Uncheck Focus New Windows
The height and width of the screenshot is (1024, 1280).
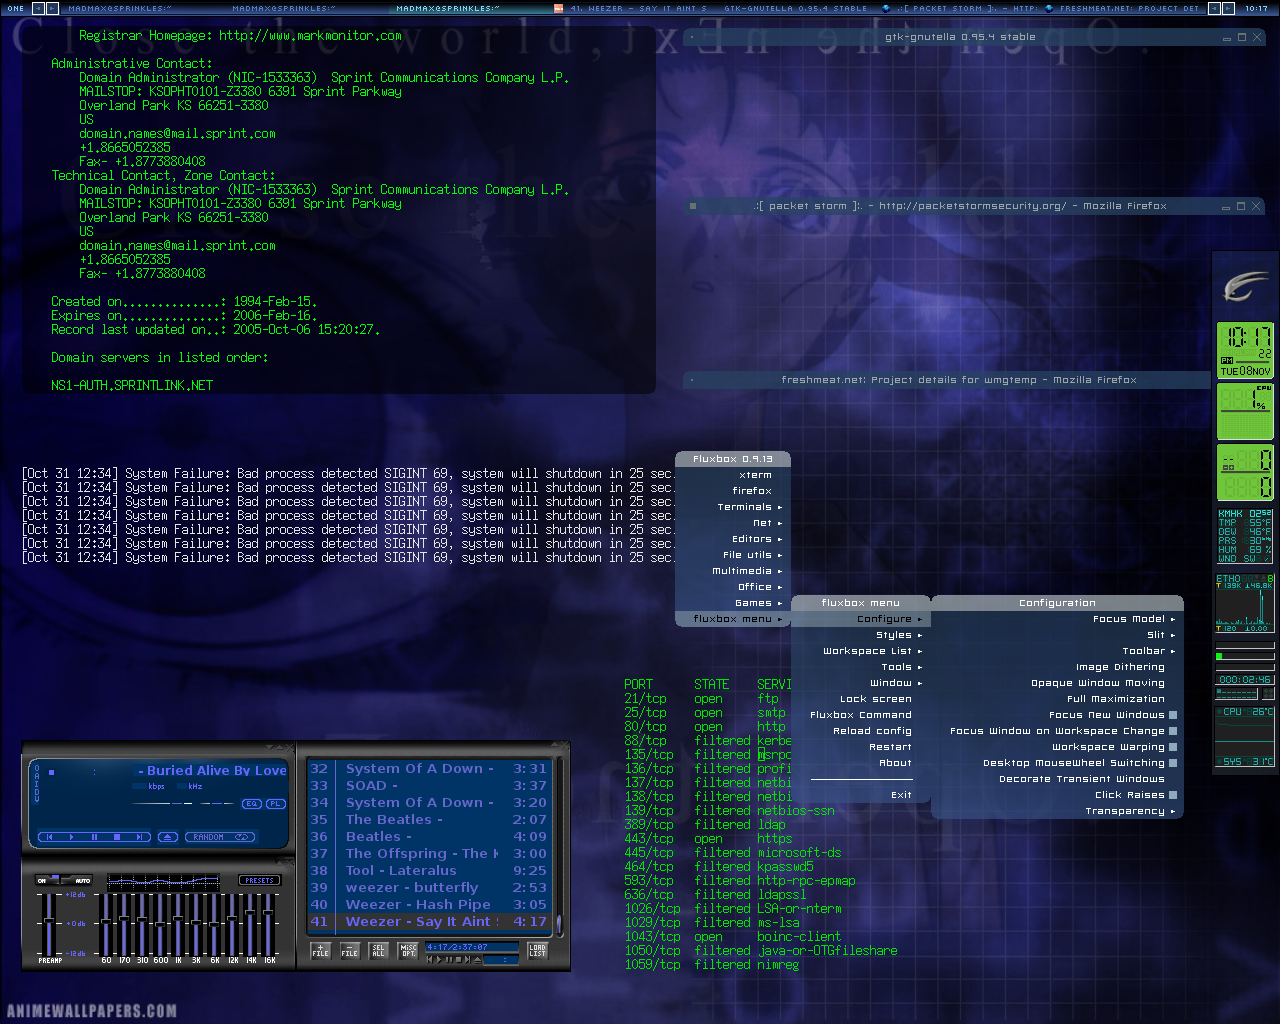pos(1057,715)
